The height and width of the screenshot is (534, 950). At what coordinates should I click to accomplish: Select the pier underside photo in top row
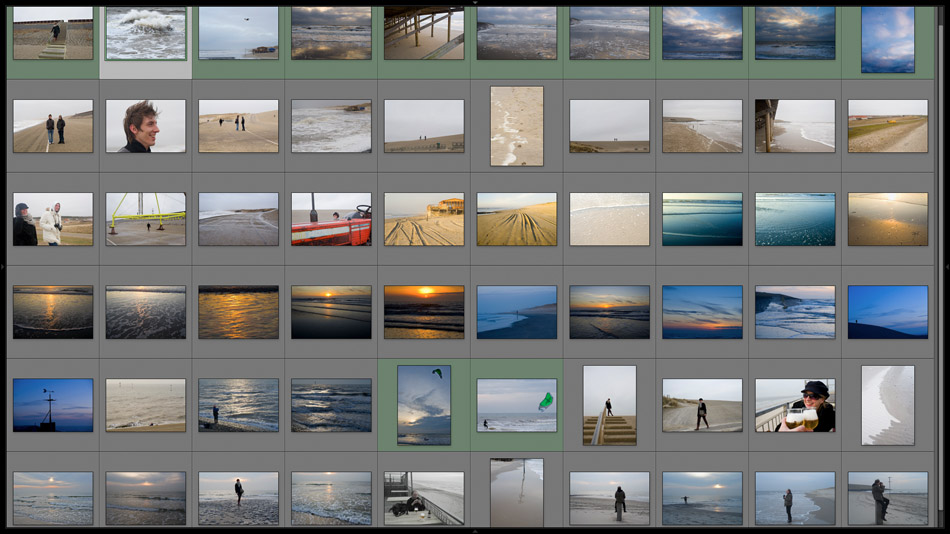(x=424, y=34)
